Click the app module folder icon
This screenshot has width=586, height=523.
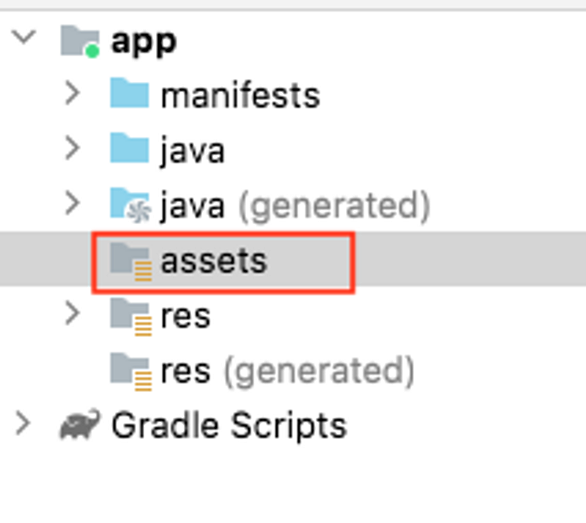click(80, 41)
